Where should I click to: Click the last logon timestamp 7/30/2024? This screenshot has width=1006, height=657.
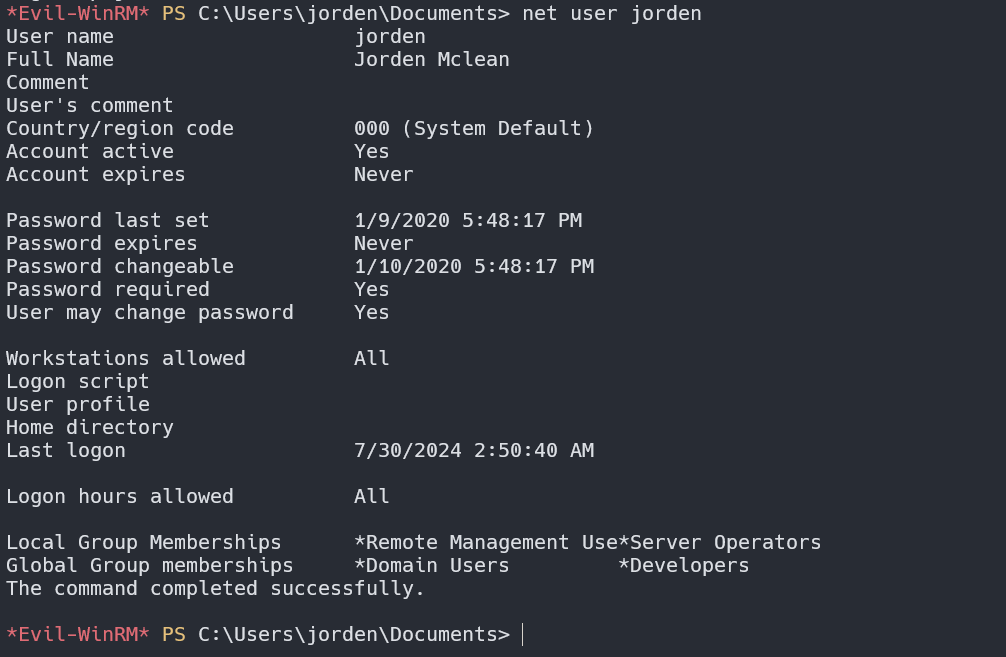(473, 450)
